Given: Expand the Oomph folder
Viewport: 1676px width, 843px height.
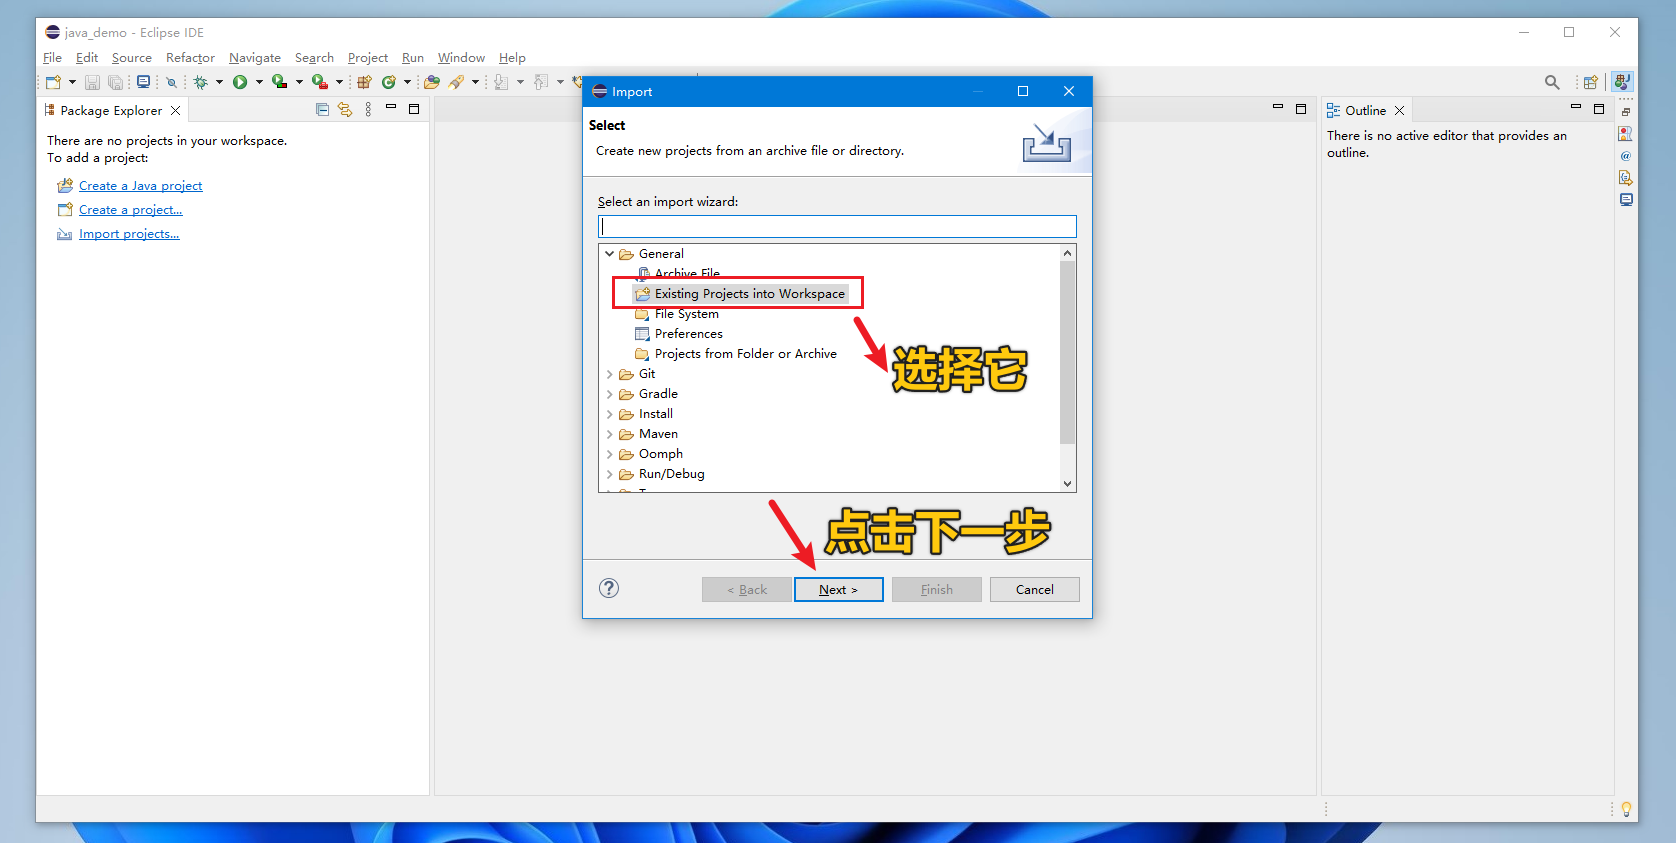Looking at the screenshot, I should click(x=609, y=454).
